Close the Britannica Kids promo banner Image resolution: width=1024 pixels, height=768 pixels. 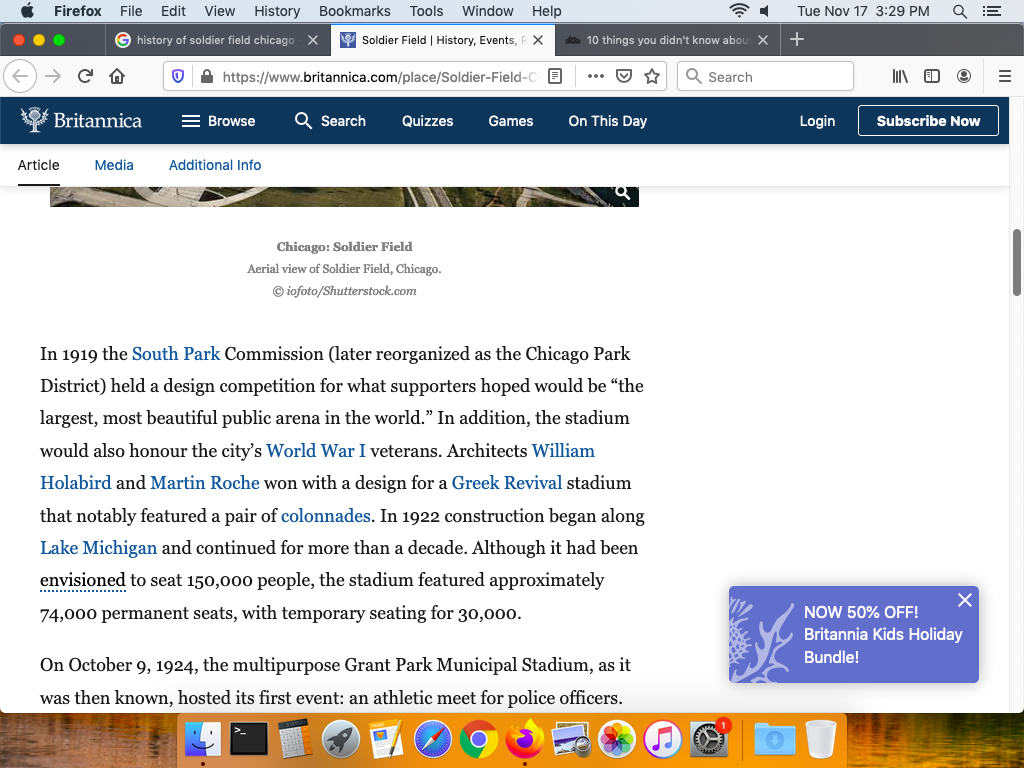[x=964, y=600]
